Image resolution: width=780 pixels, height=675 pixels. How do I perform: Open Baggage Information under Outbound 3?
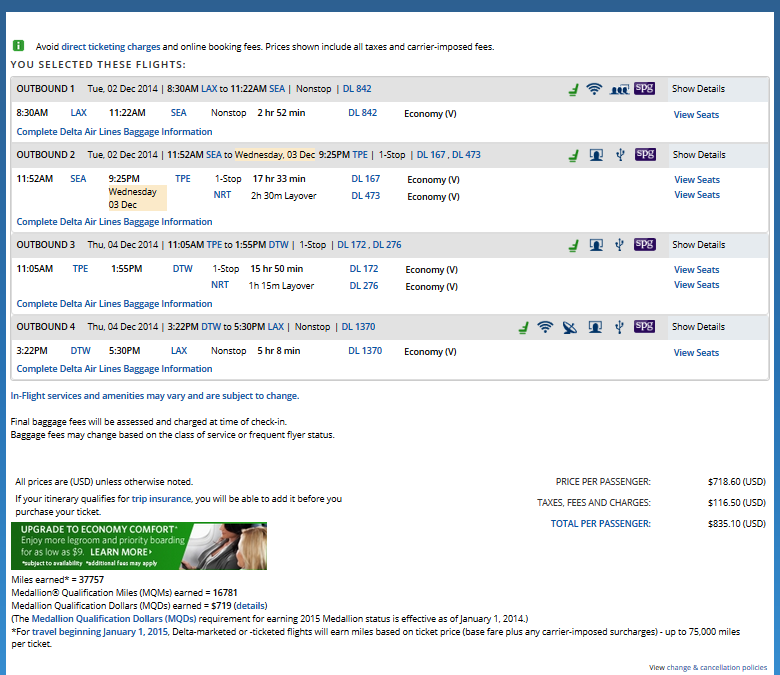[x=114, y=304]
